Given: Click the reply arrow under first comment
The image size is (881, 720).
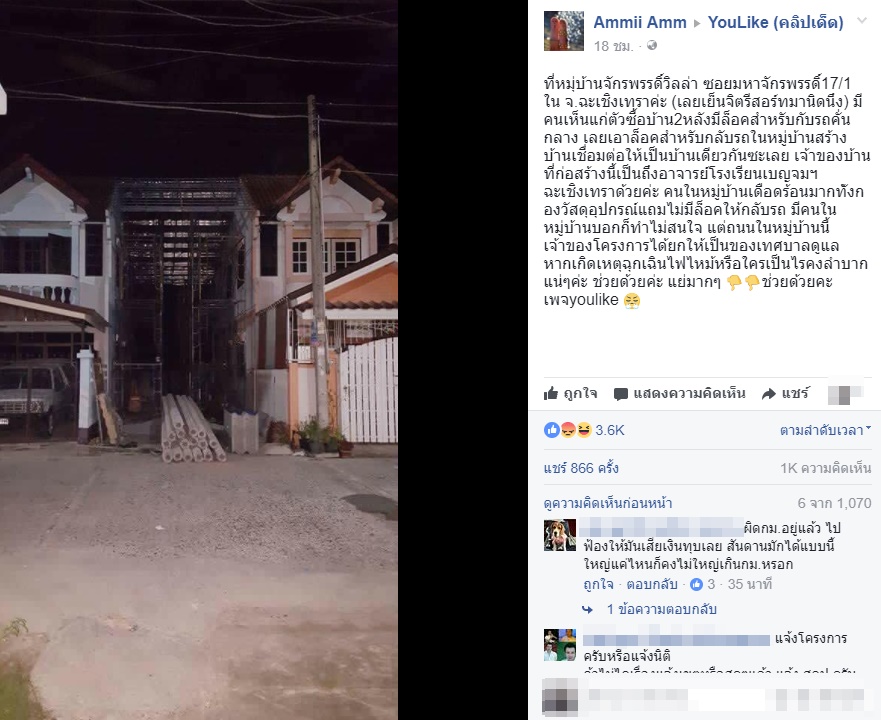Looking at the screenshot, I should (588, 609).
